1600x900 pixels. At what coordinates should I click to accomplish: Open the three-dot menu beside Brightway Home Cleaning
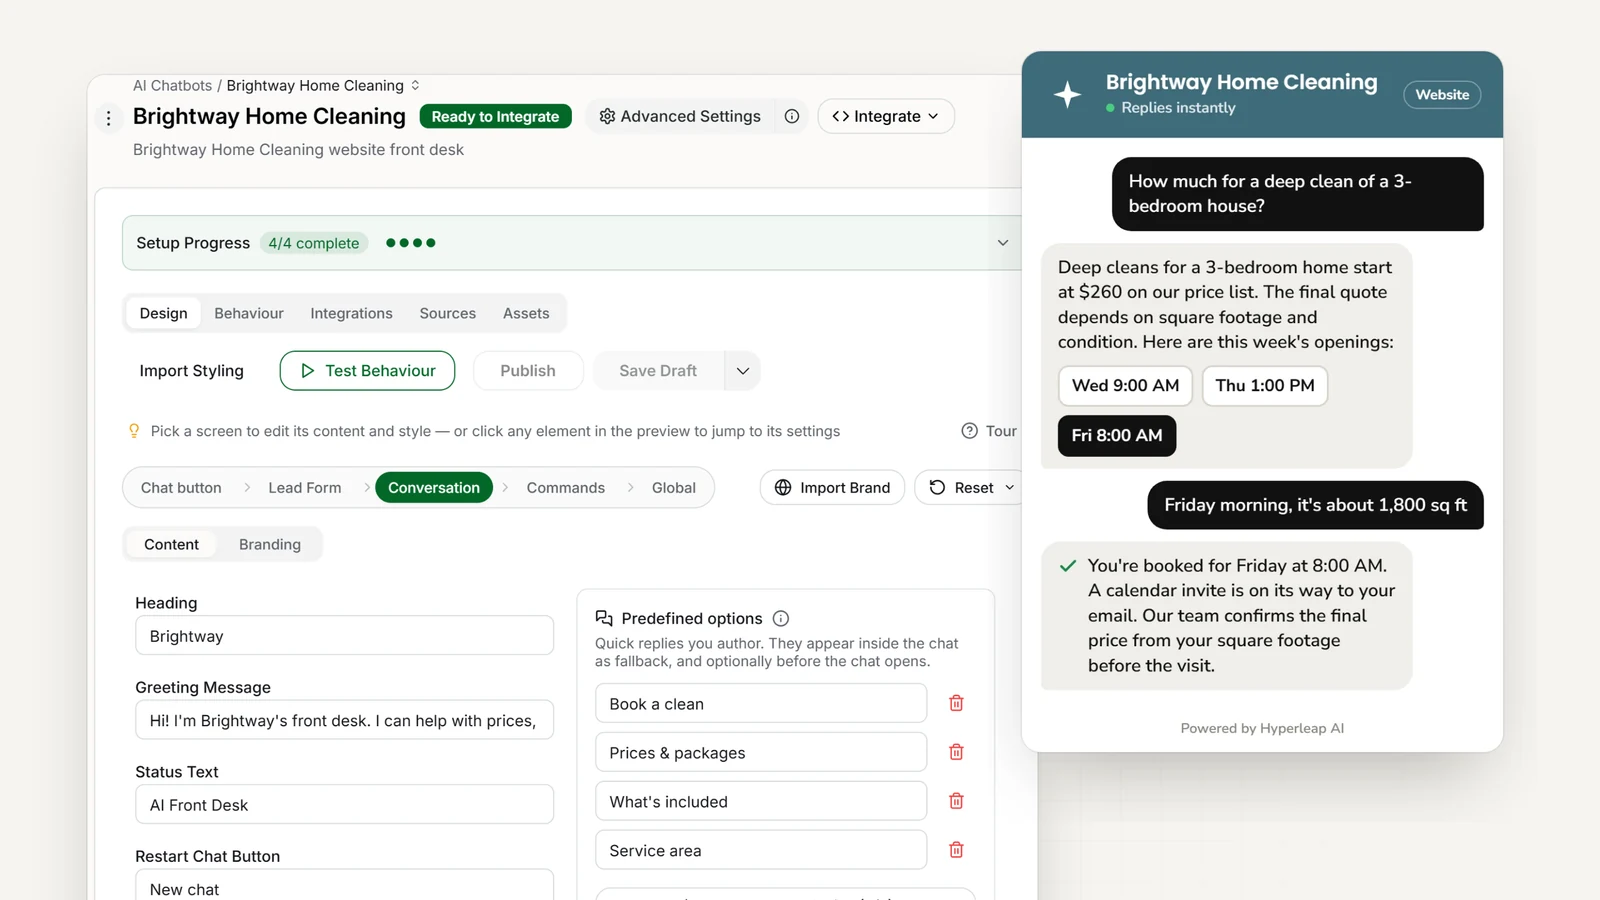click(109, 118)
